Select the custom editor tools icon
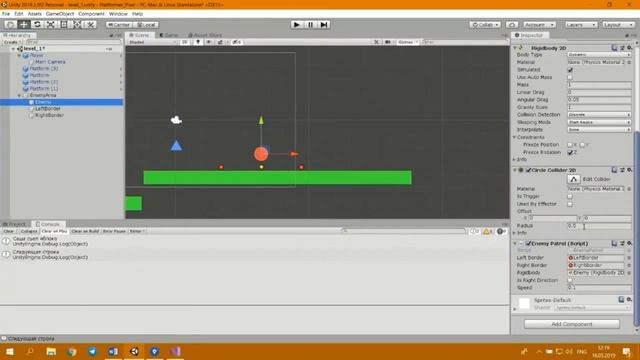 [x=90, y=24]
